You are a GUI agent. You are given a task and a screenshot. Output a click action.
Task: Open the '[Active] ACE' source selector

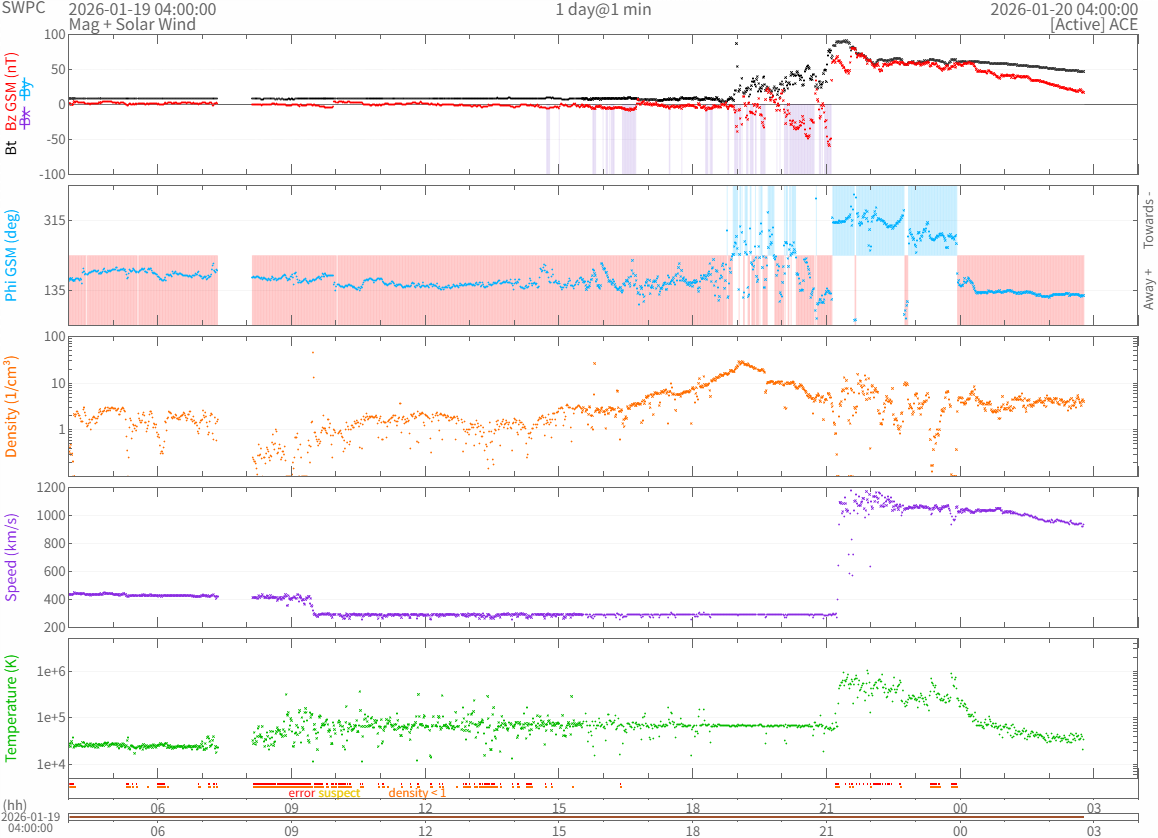point(1094,24)
